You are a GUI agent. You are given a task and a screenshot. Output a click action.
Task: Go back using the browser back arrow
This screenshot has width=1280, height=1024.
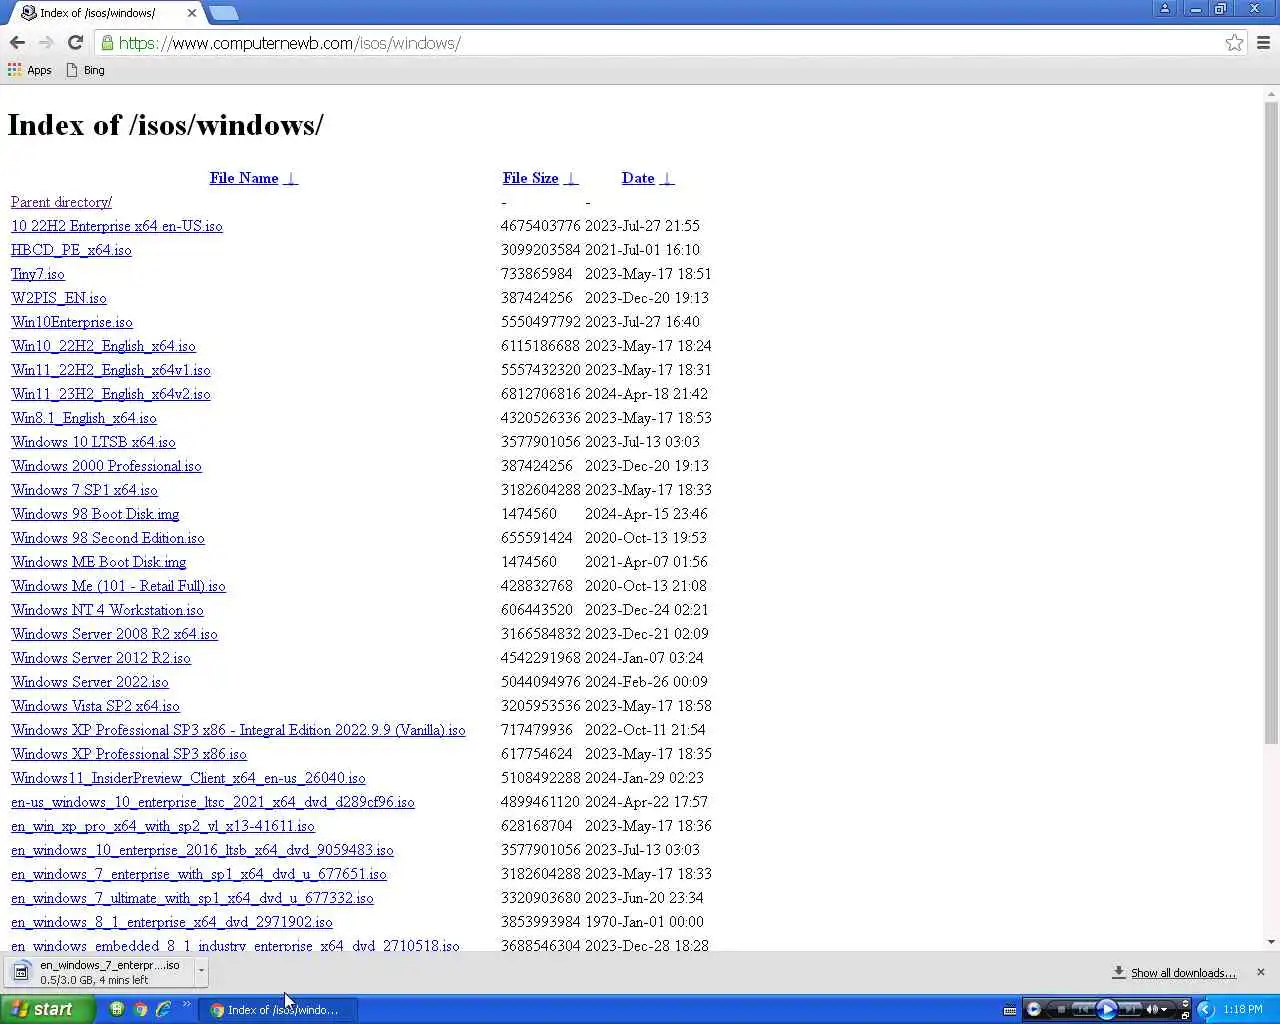pos(17,43)
